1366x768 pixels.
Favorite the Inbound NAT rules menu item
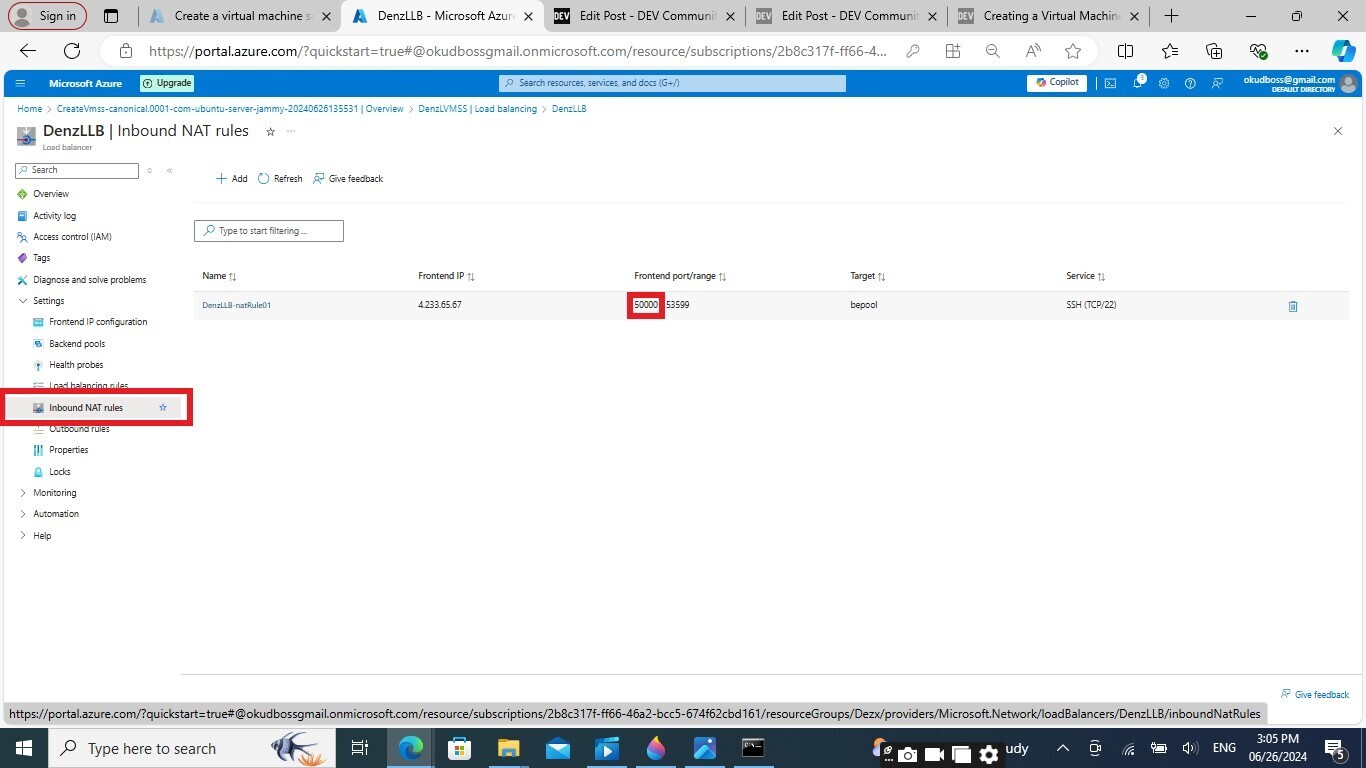(163, 407)
